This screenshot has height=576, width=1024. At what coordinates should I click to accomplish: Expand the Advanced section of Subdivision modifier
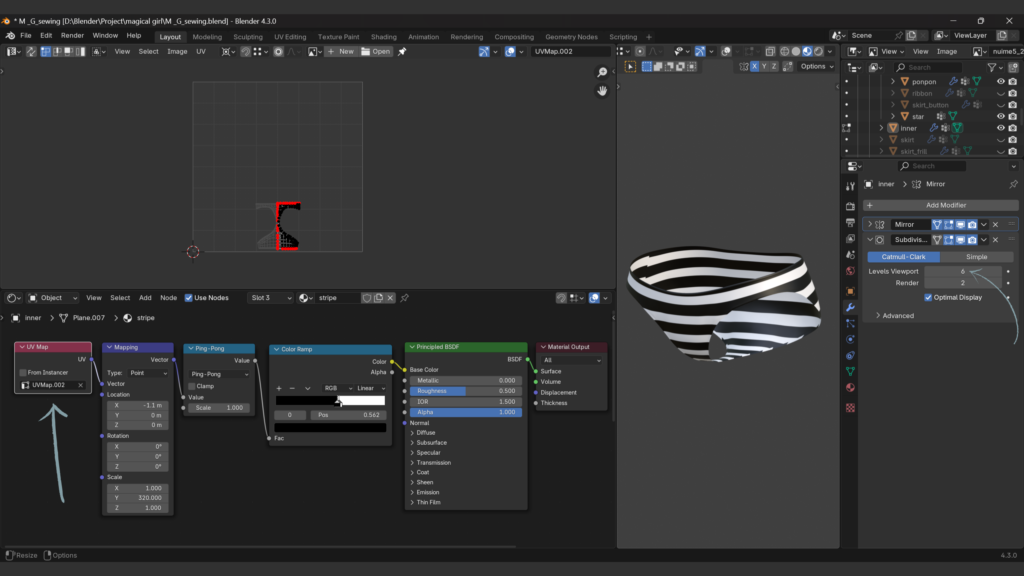coord(897,315)
